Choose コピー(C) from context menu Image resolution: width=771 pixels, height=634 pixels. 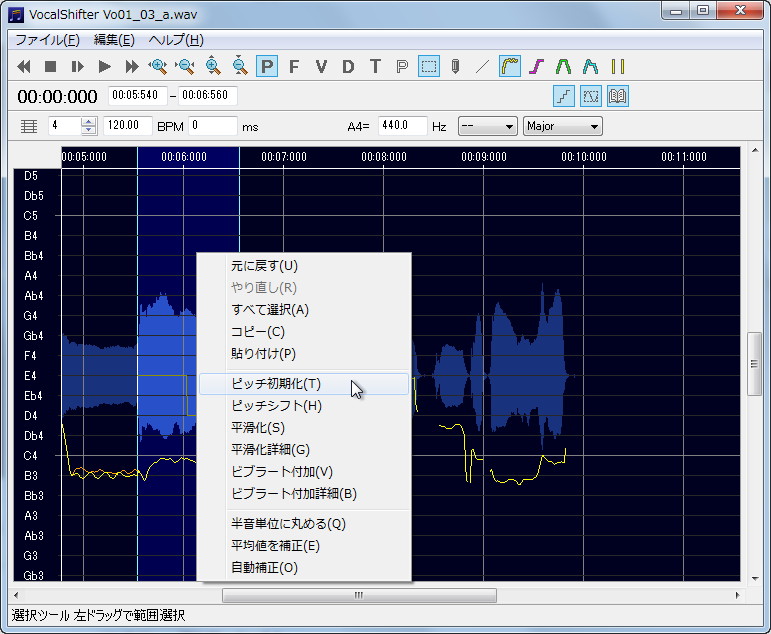(x=304, y=332)
